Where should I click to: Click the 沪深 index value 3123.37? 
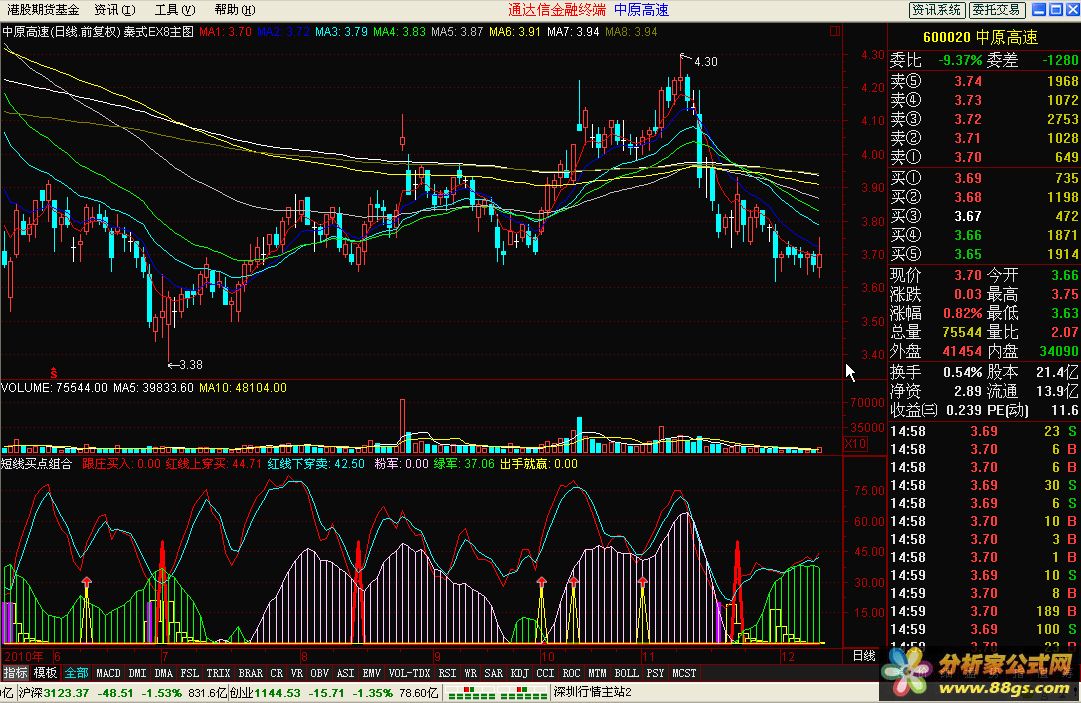click(66, 692)
